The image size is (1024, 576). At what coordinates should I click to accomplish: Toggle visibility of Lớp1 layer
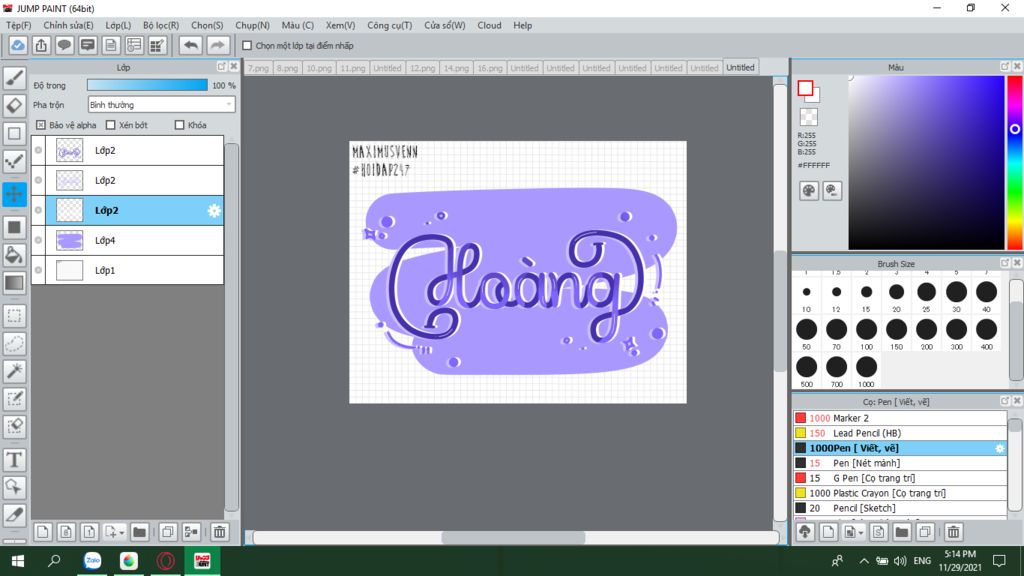click(x=39, y=270)
